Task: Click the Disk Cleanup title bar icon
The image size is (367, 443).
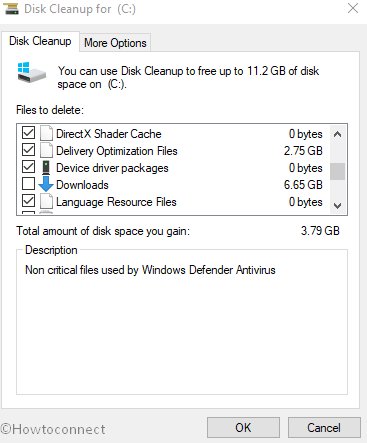Action: 11,8
